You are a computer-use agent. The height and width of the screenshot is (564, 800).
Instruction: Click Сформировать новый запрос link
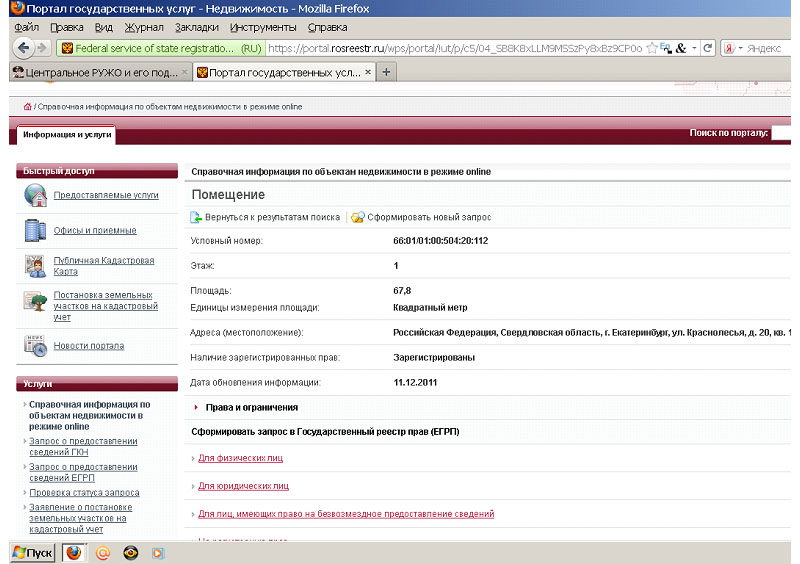[x=428, y=217]
